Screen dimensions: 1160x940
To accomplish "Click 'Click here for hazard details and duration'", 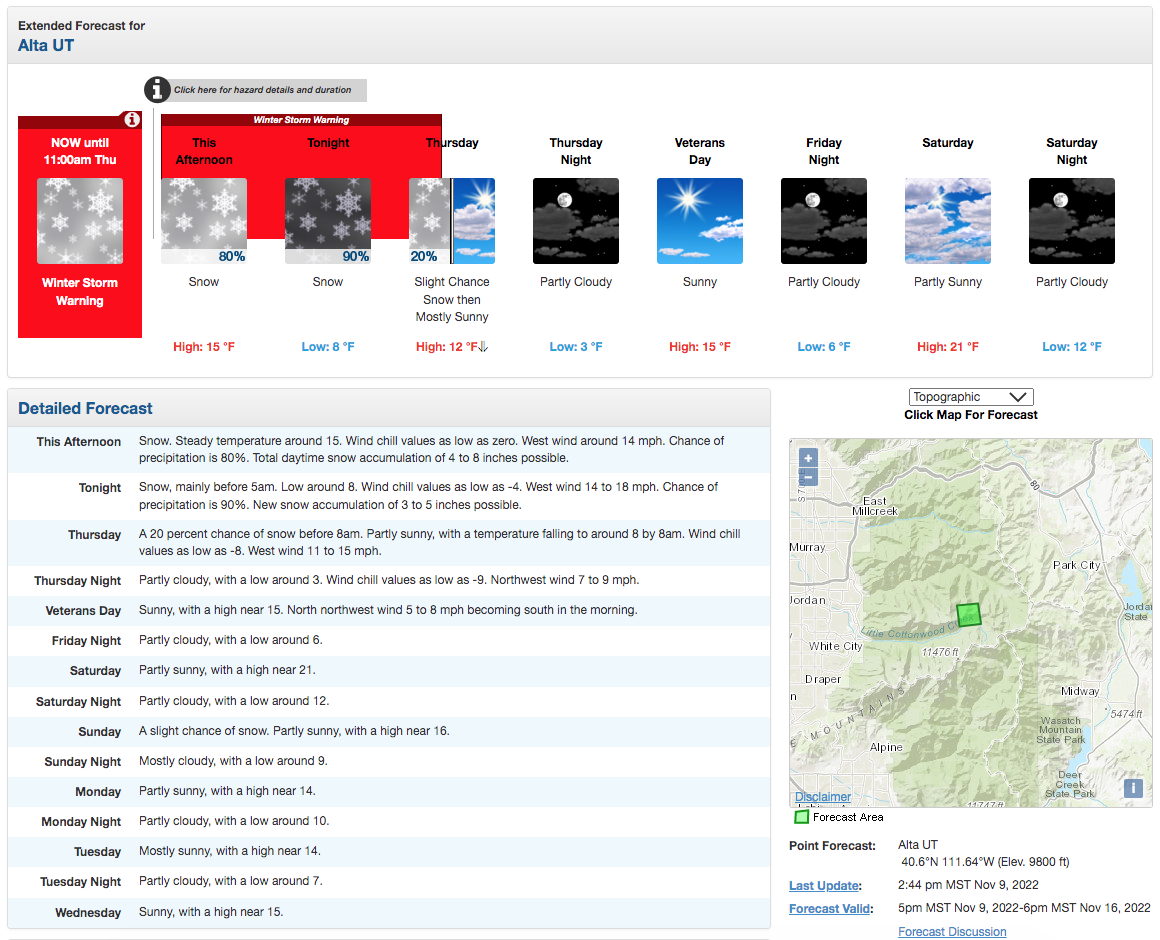I will 263,89.
